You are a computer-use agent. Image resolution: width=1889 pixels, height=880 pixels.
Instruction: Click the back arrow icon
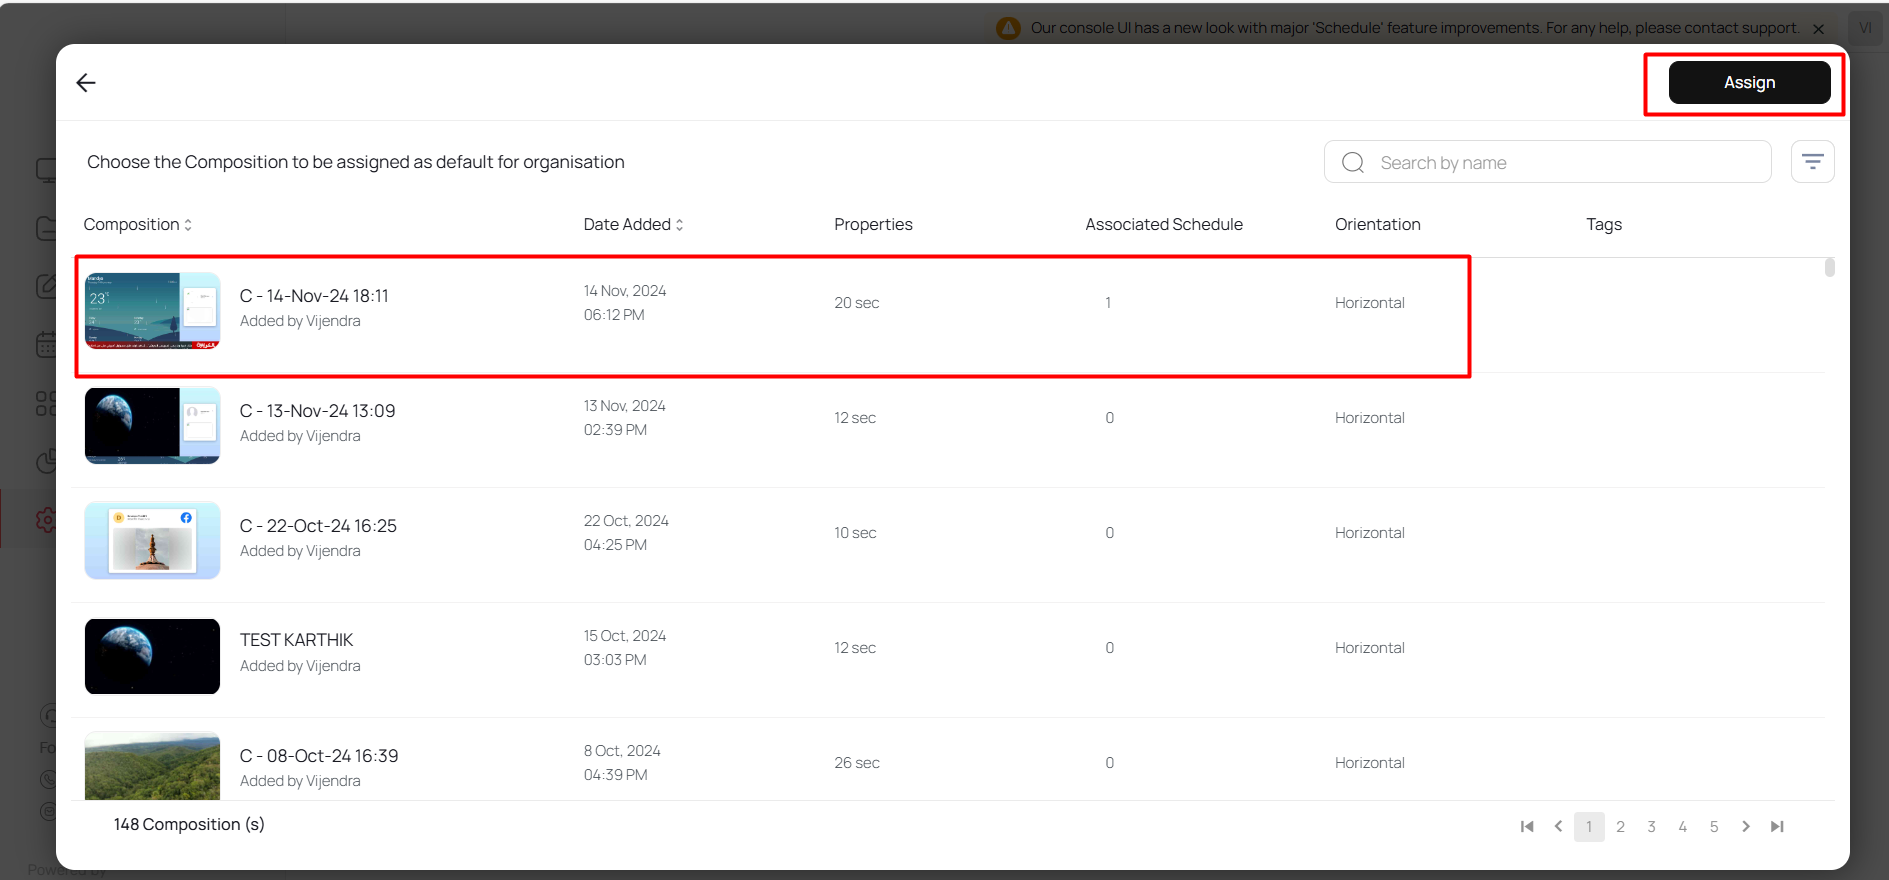tap(86, 83)
